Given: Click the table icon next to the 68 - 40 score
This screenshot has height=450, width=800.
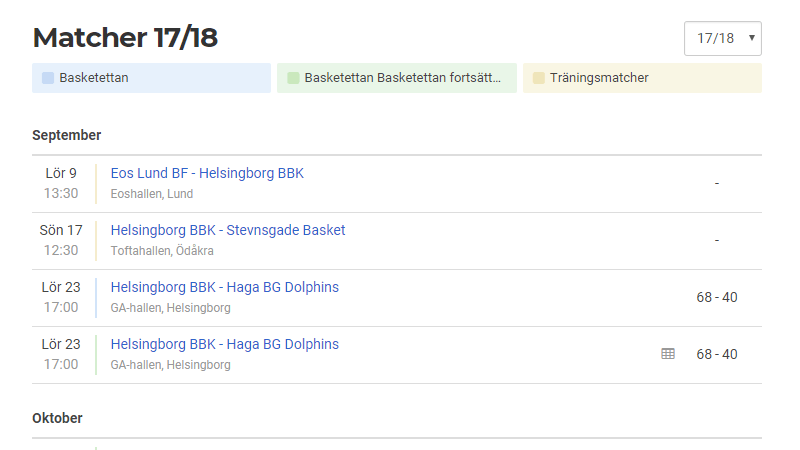Looking at the screenshot, I should pyautogui.click(x=668, y=354).
